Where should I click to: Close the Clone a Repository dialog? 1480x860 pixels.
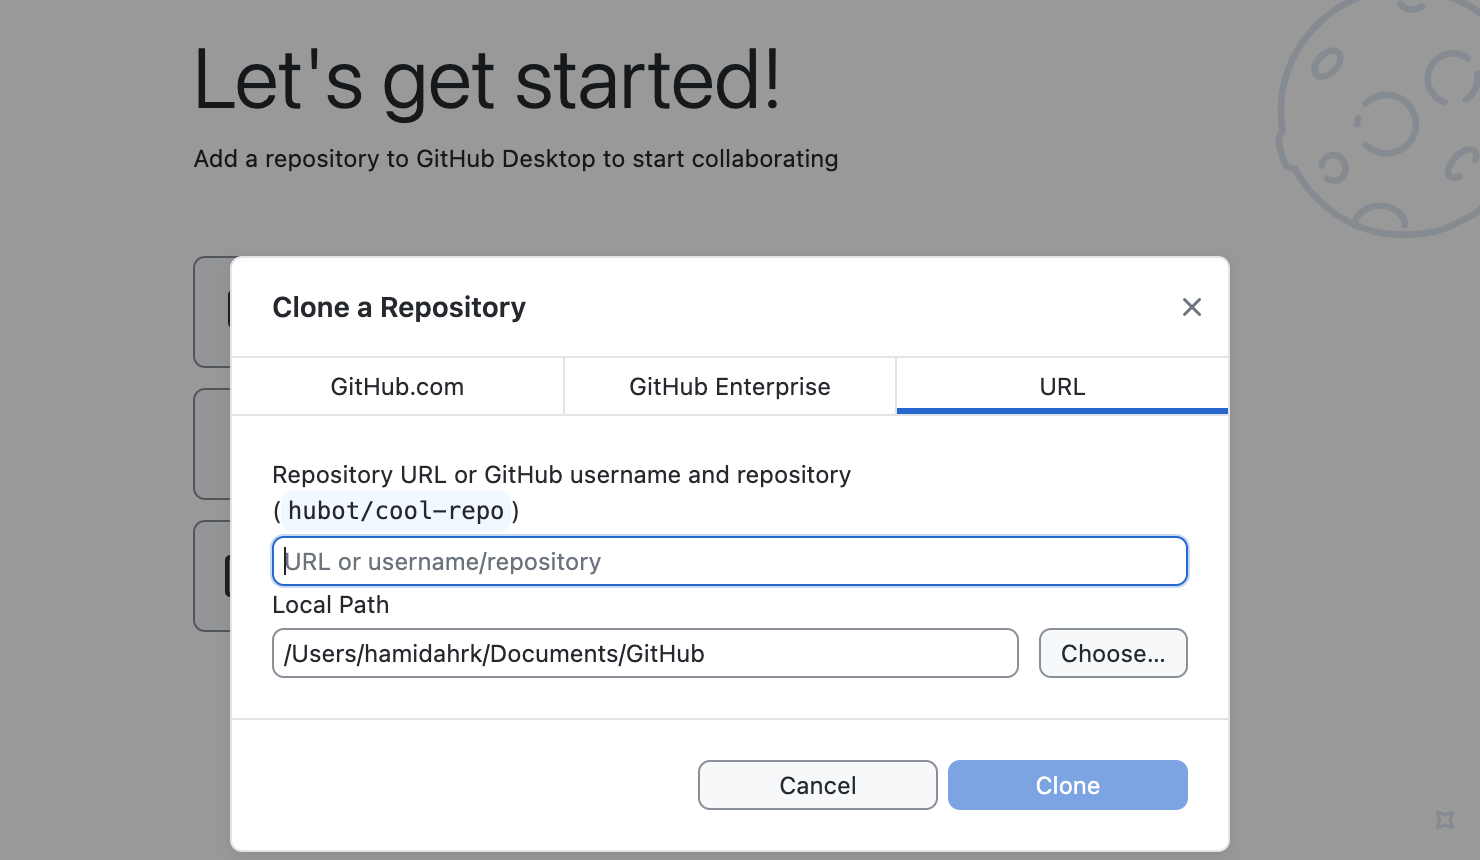point(1191,307)
